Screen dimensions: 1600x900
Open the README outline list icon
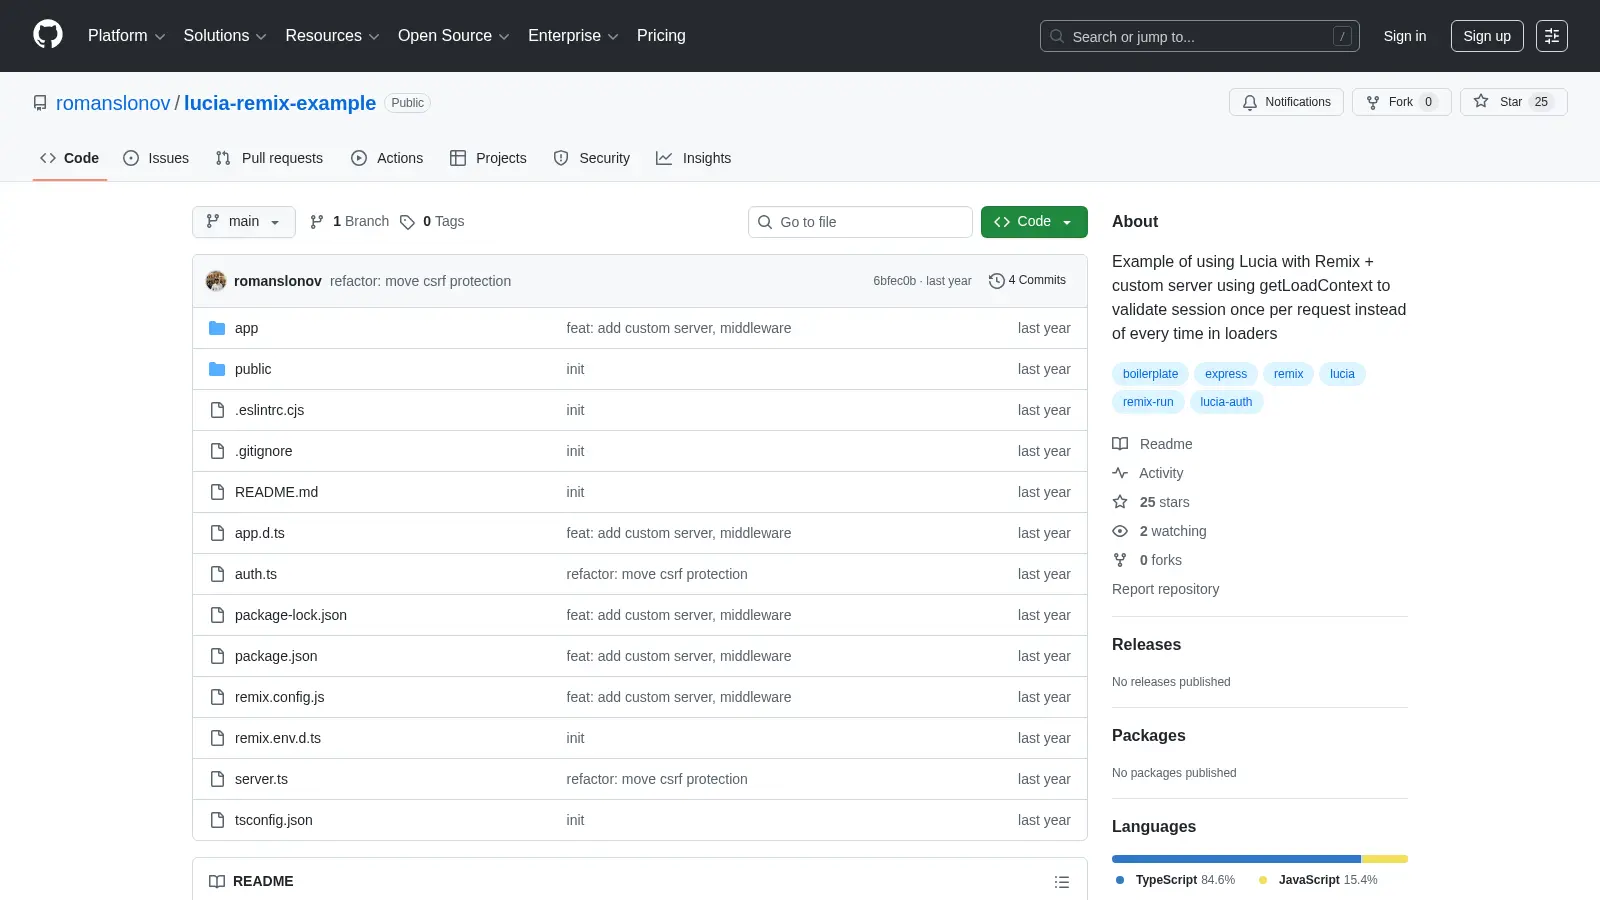click(1061, 882)
